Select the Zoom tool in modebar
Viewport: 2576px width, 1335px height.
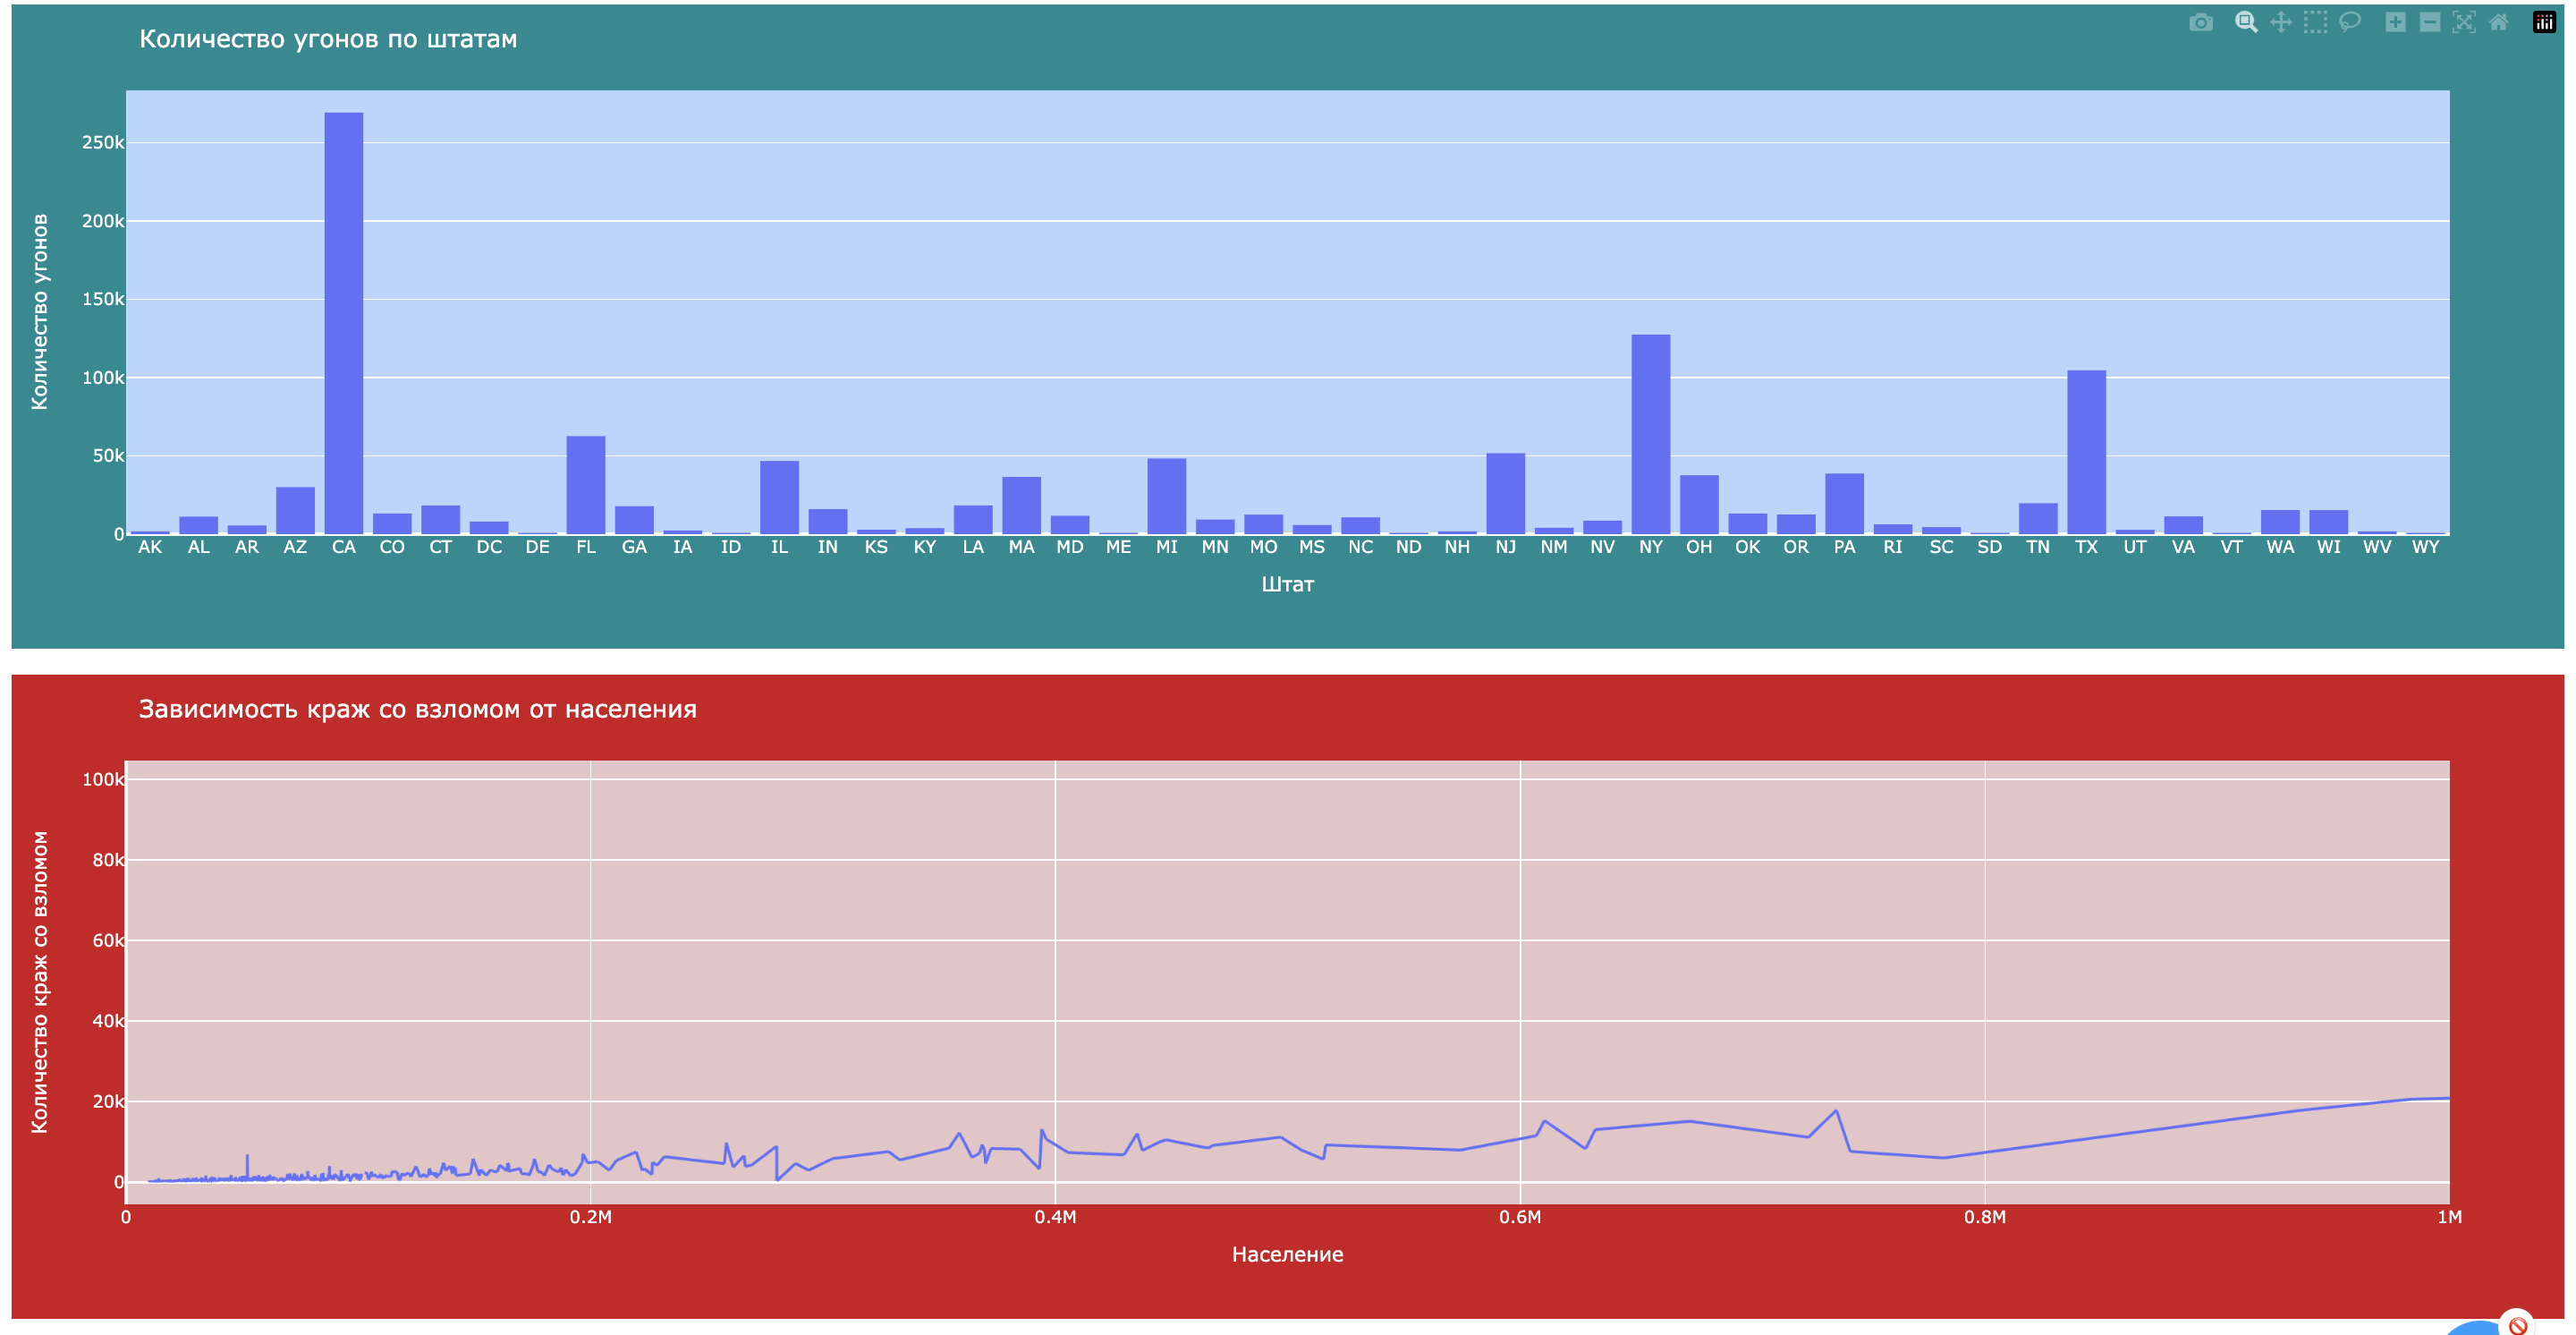click(x=2246, y=22)
